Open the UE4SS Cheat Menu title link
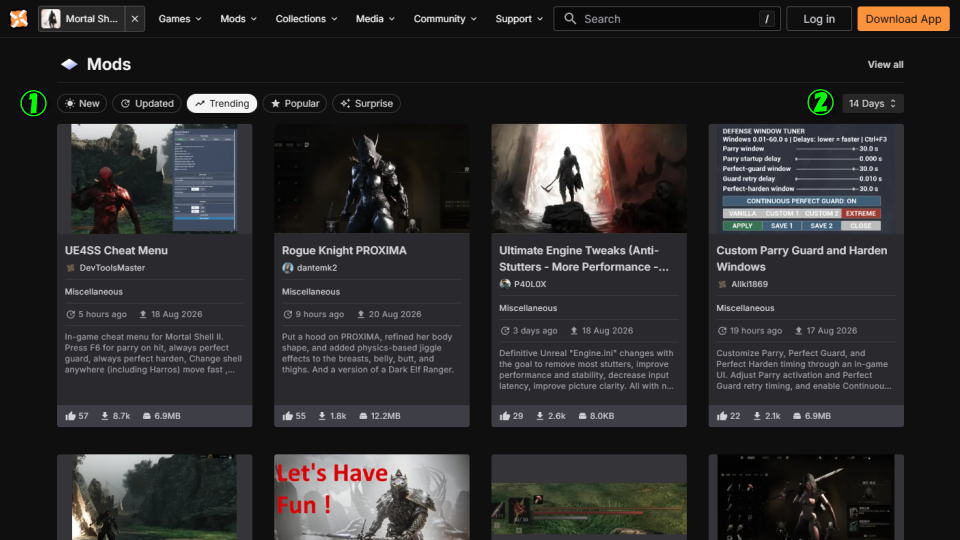The image size is (960, 540). pyautogui.click(x=116, y=250)
